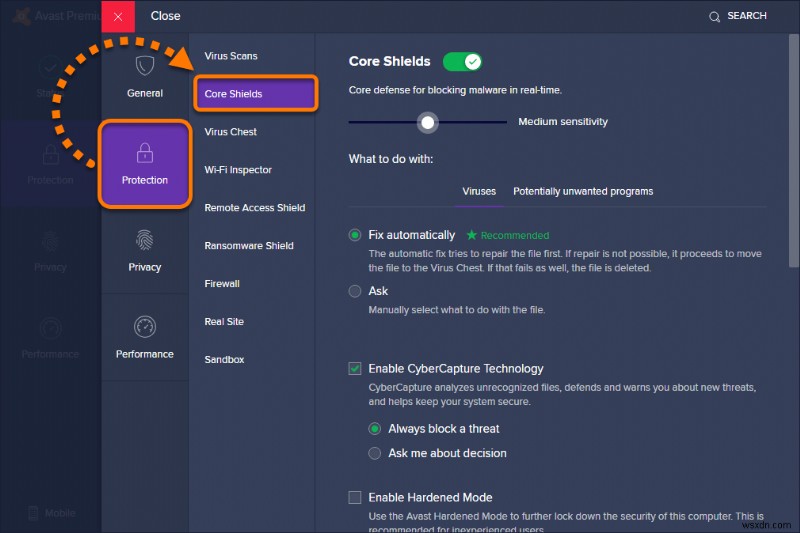Viewport: 800px width, 533px height.
Task: Open Ransomware Shield settings
Action: click(249, 246)
